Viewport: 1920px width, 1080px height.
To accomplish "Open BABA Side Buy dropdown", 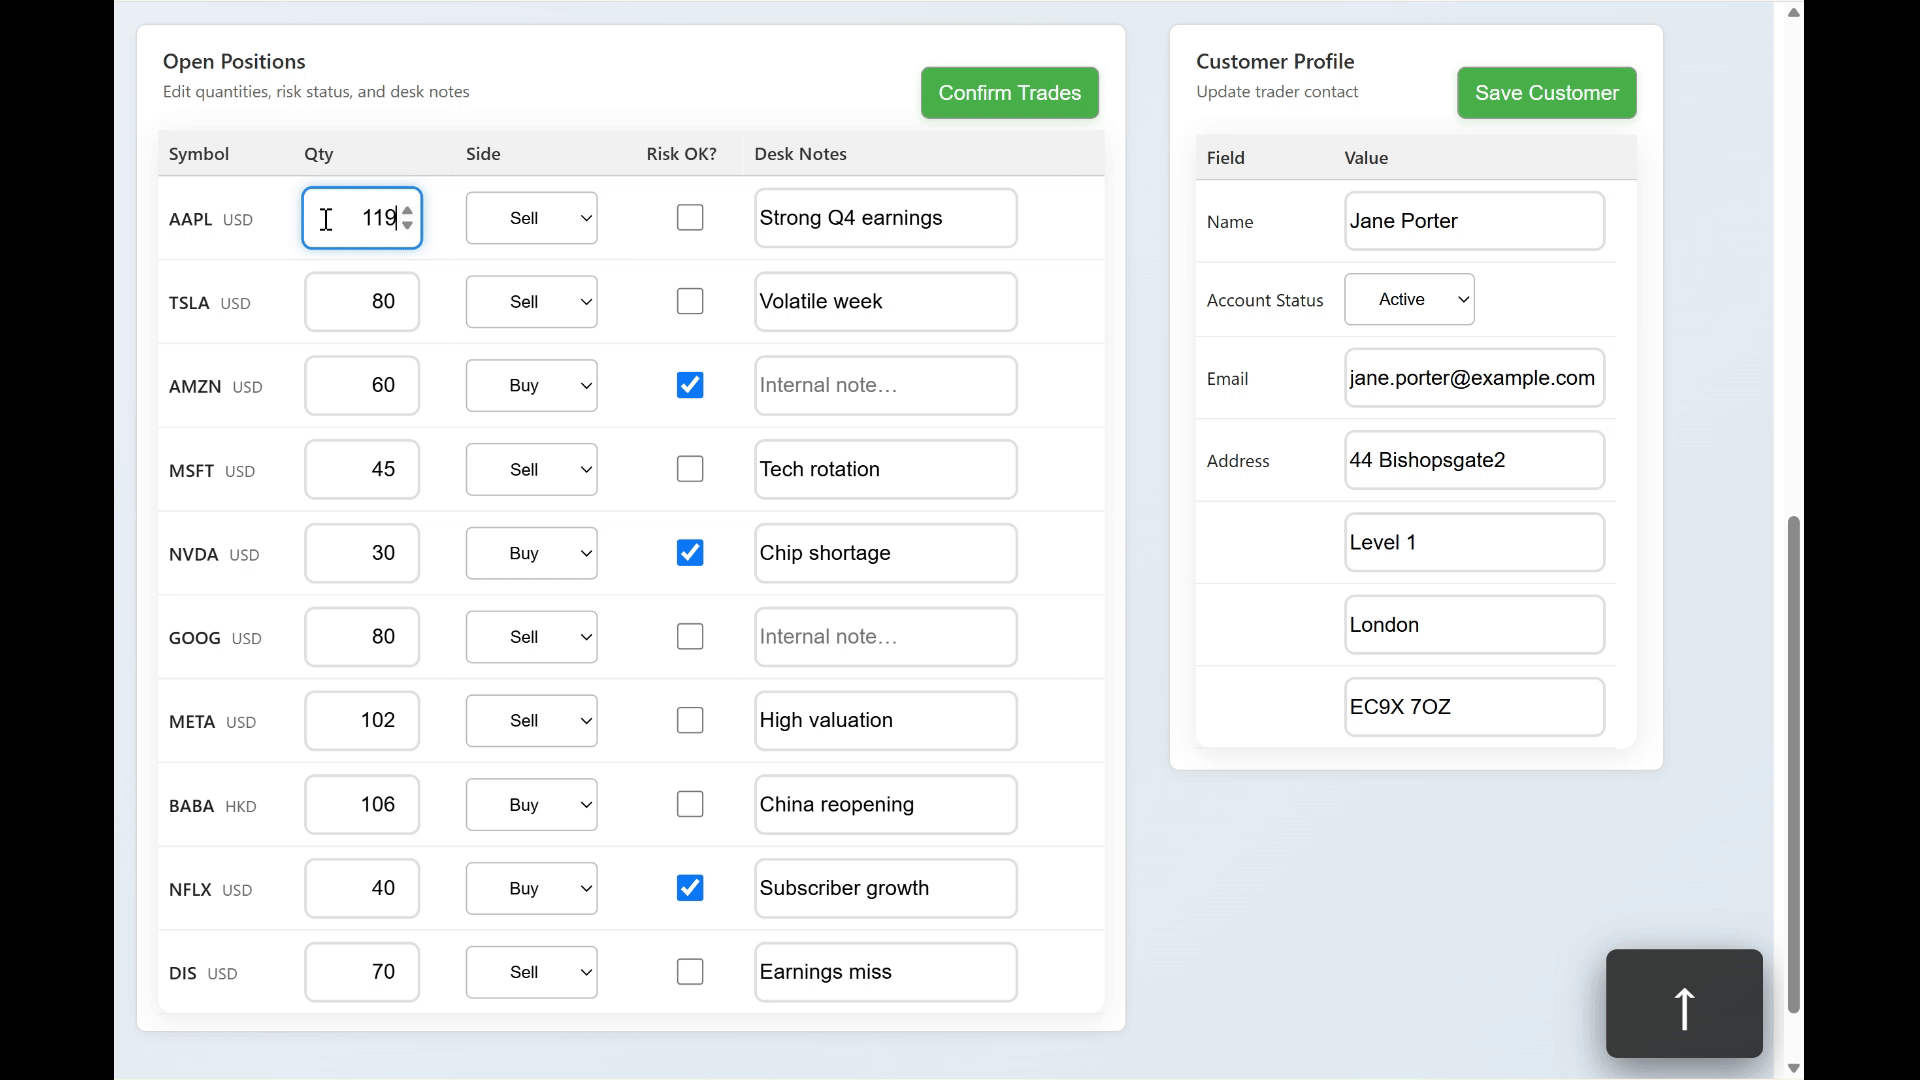I will coord(531,805).
